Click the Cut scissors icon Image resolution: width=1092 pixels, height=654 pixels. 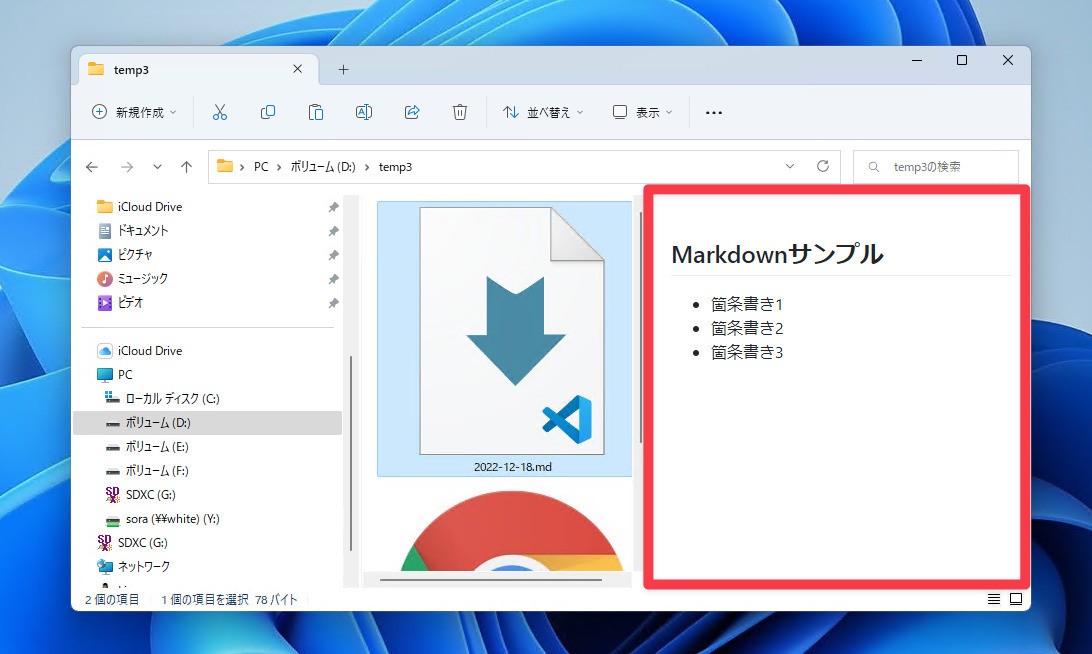coord(220,112)
